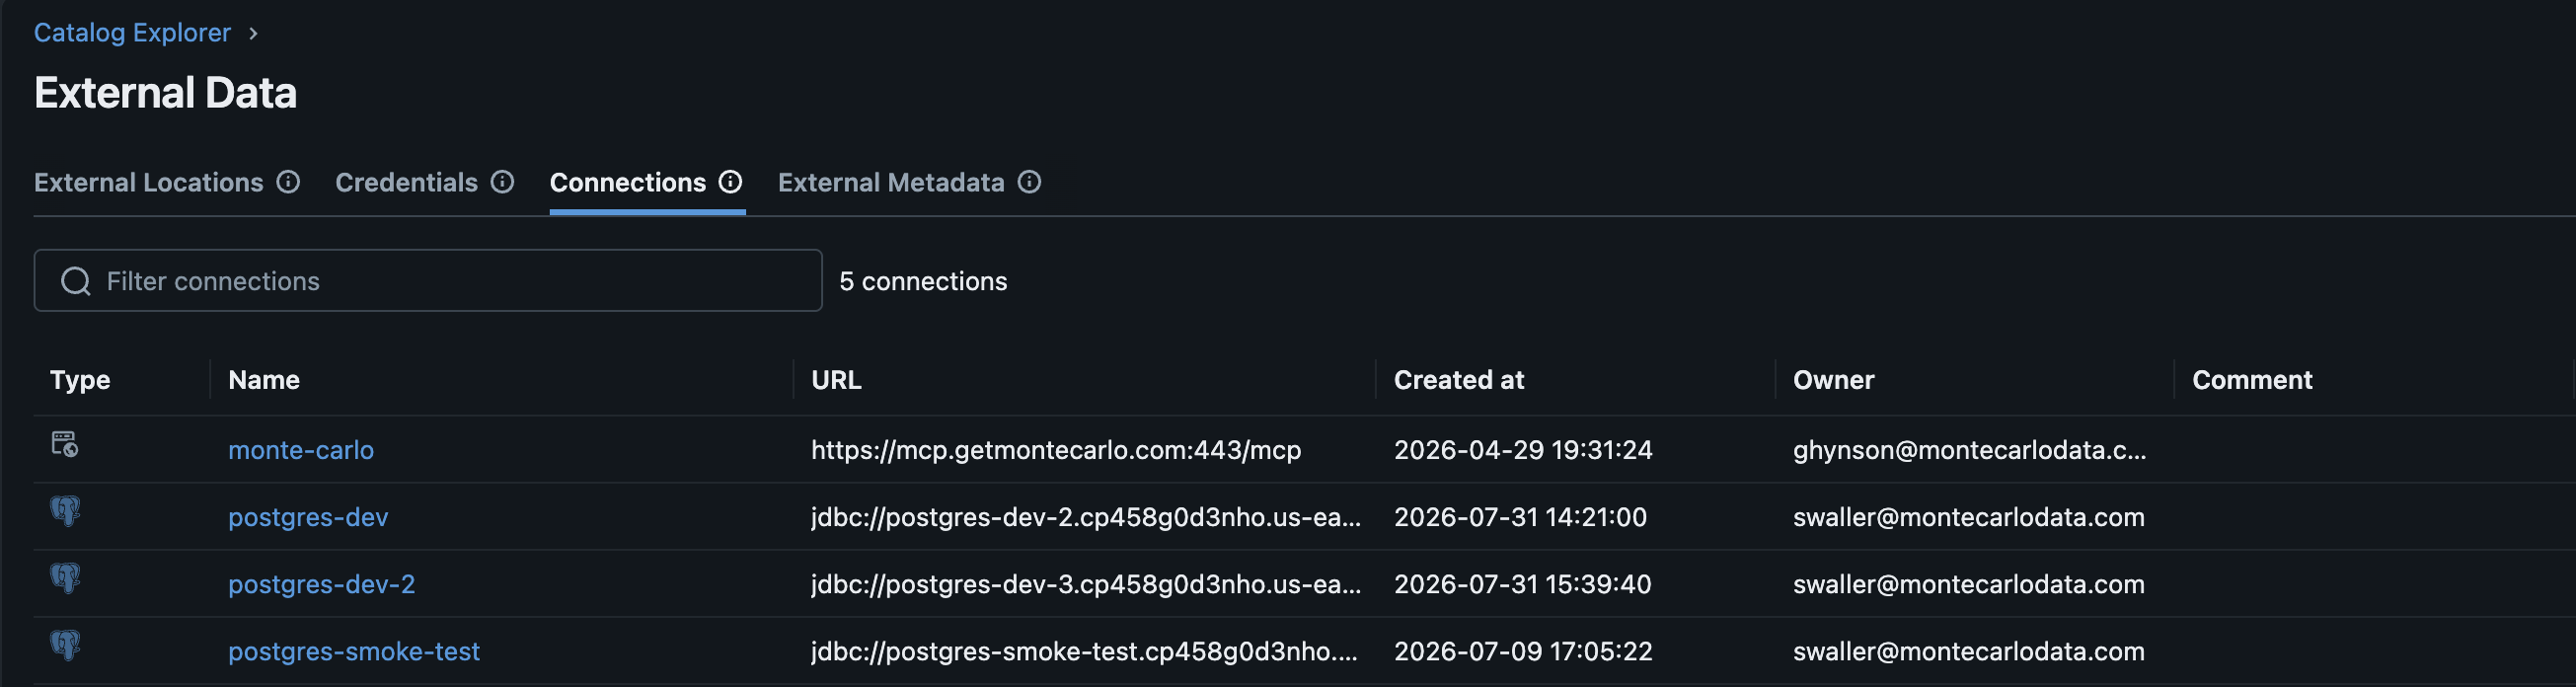Open the Credentials tab
Viewport: 2576px width, 687px height.
406,183
